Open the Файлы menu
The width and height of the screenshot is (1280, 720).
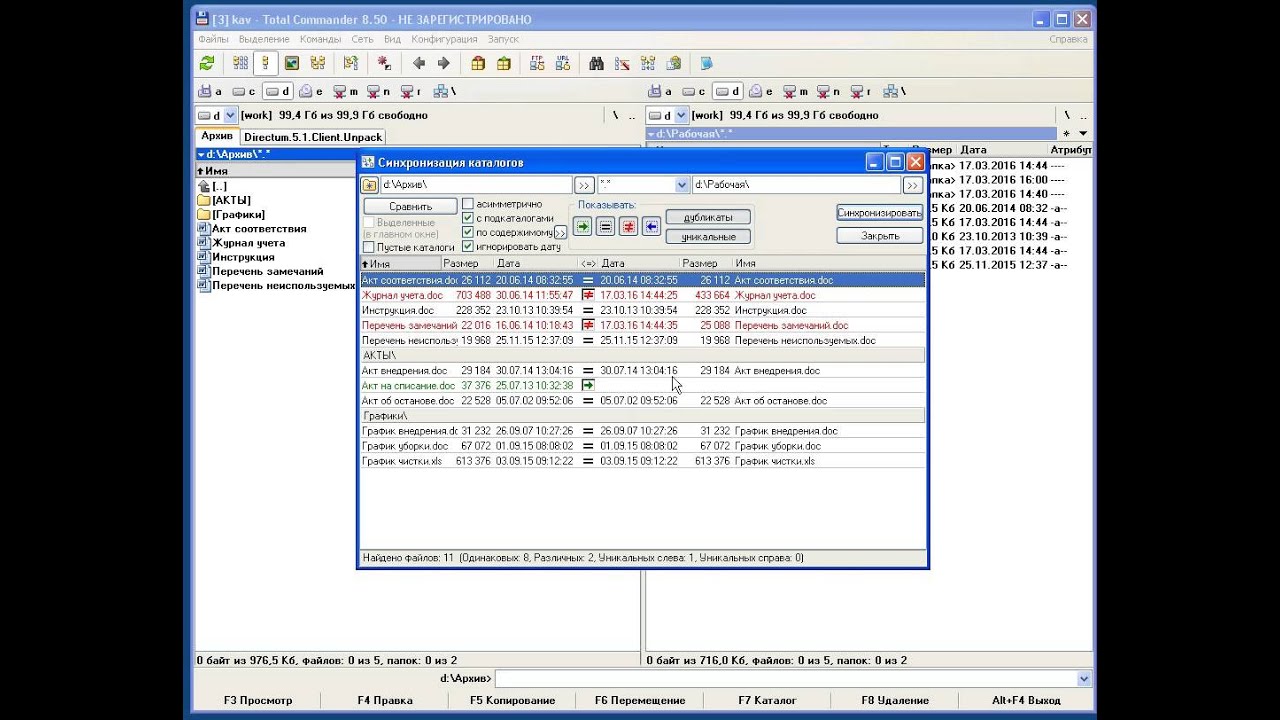(x=213, y=39)
